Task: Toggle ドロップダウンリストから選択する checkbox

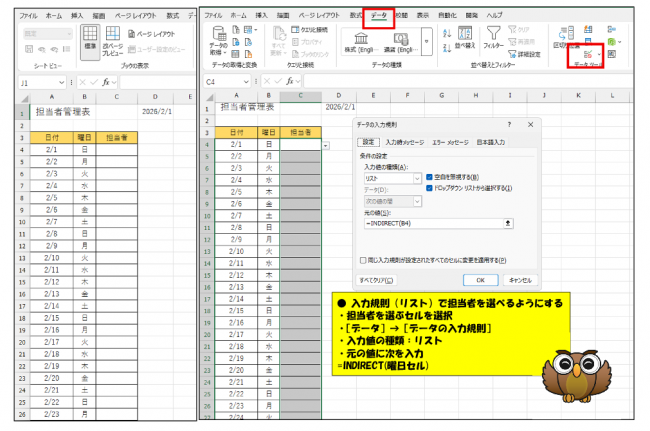Action: tap(429, 188)
